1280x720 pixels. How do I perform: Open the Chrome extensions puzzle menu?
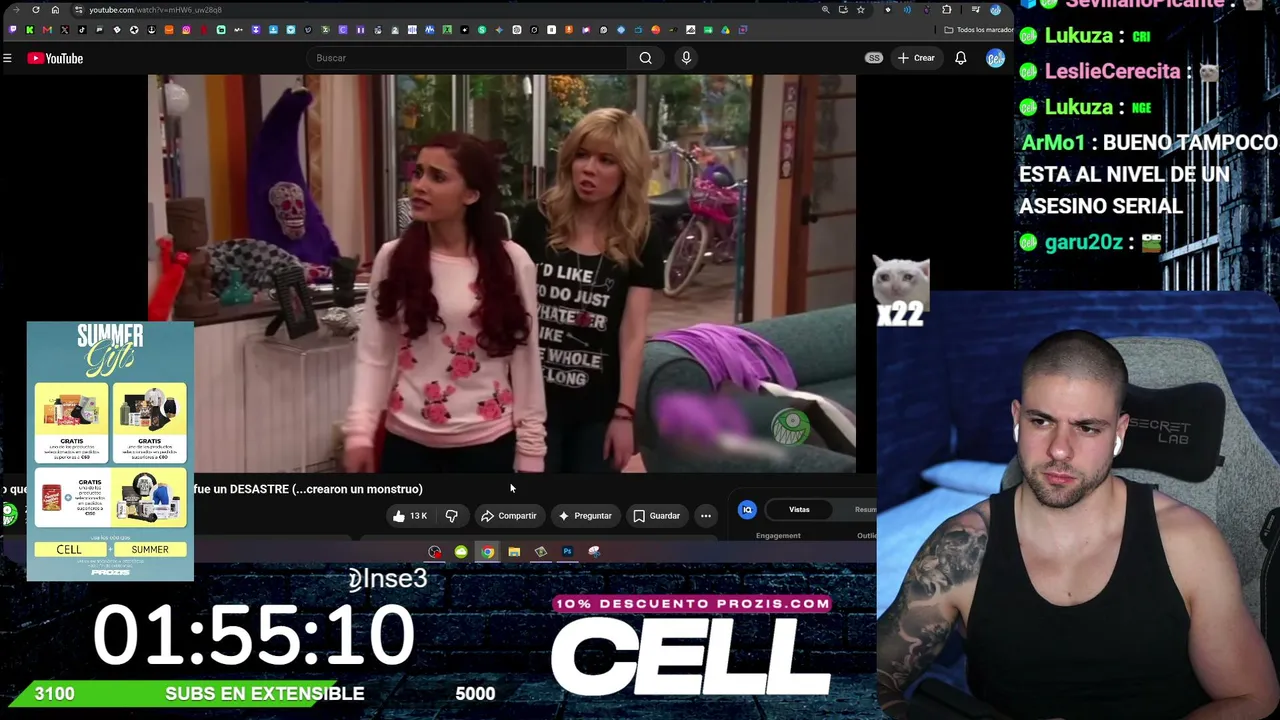[x=947, y=10]
